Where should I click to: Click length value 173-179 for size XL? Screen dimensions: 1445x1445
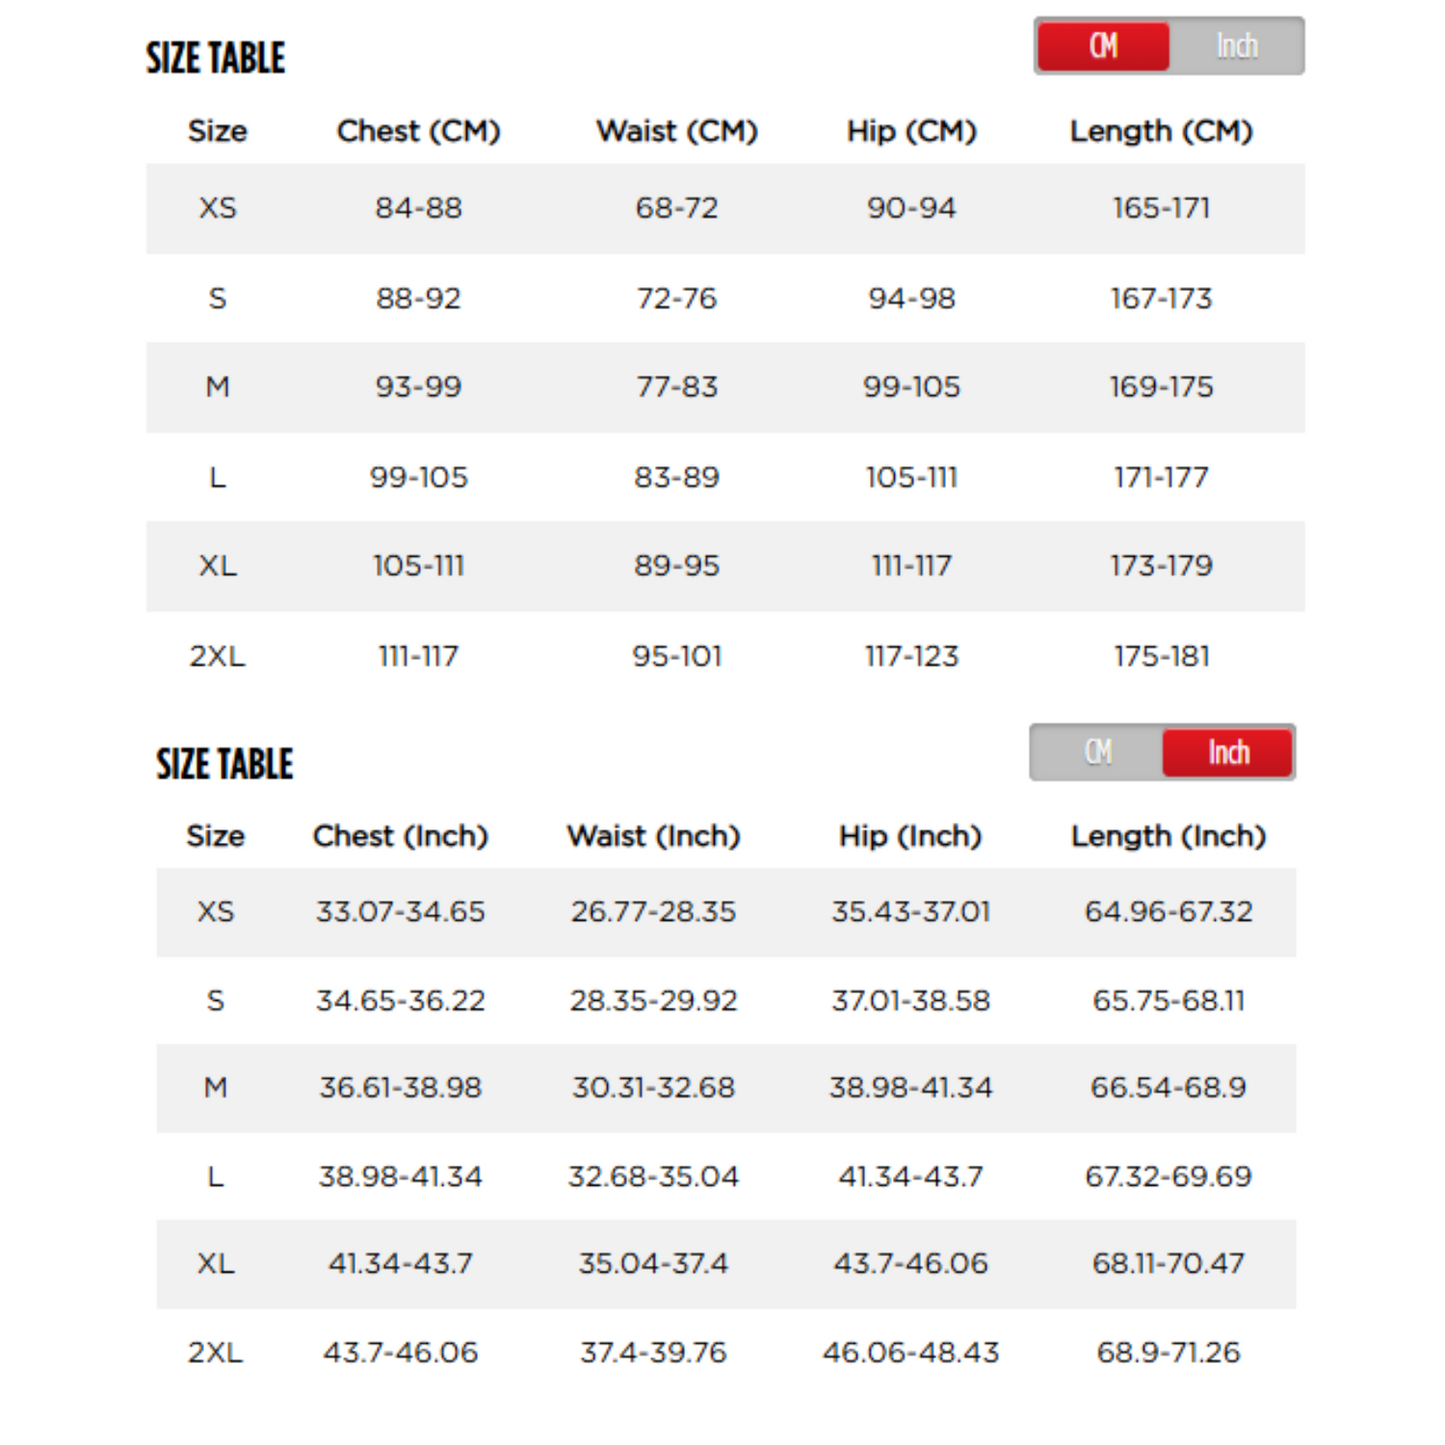coord(1161,566)
